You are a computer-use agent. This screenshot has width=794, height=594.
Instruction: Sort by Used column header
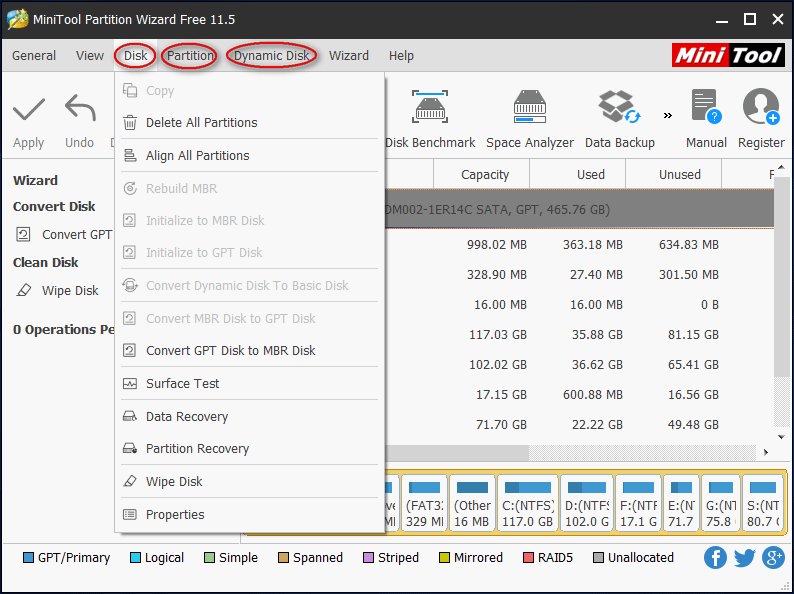(x=578, y=175)
